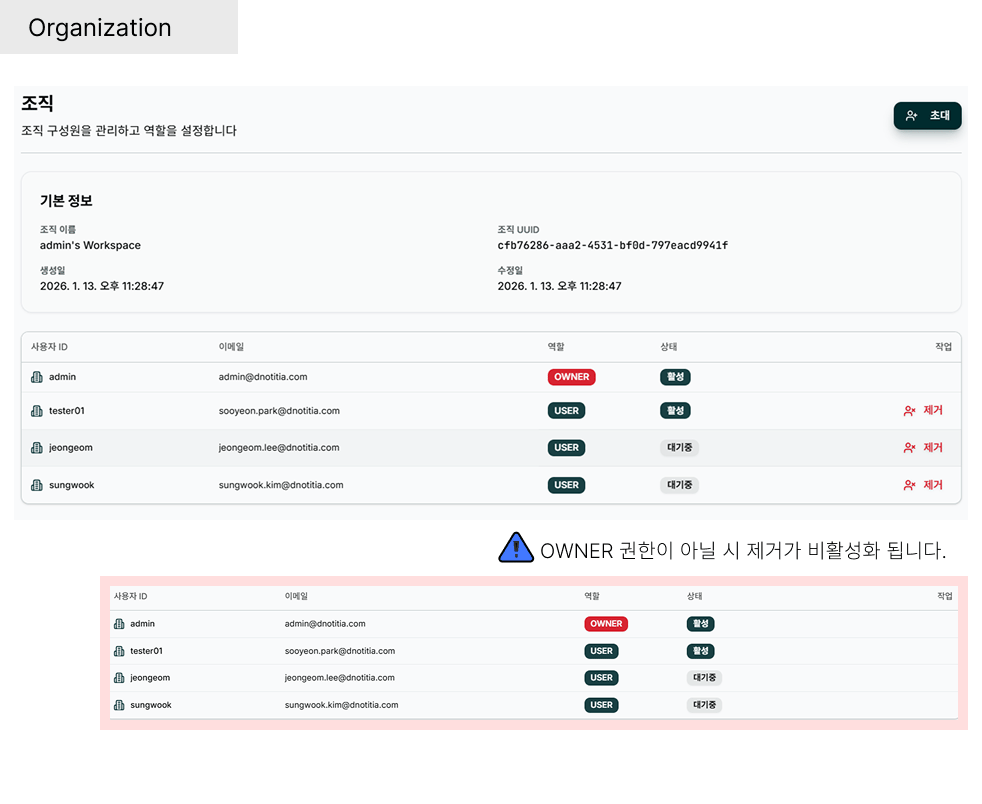Click the USER badge in upper jeongeom row
Viewport: 982px width, 804px height.
(566, 448)
